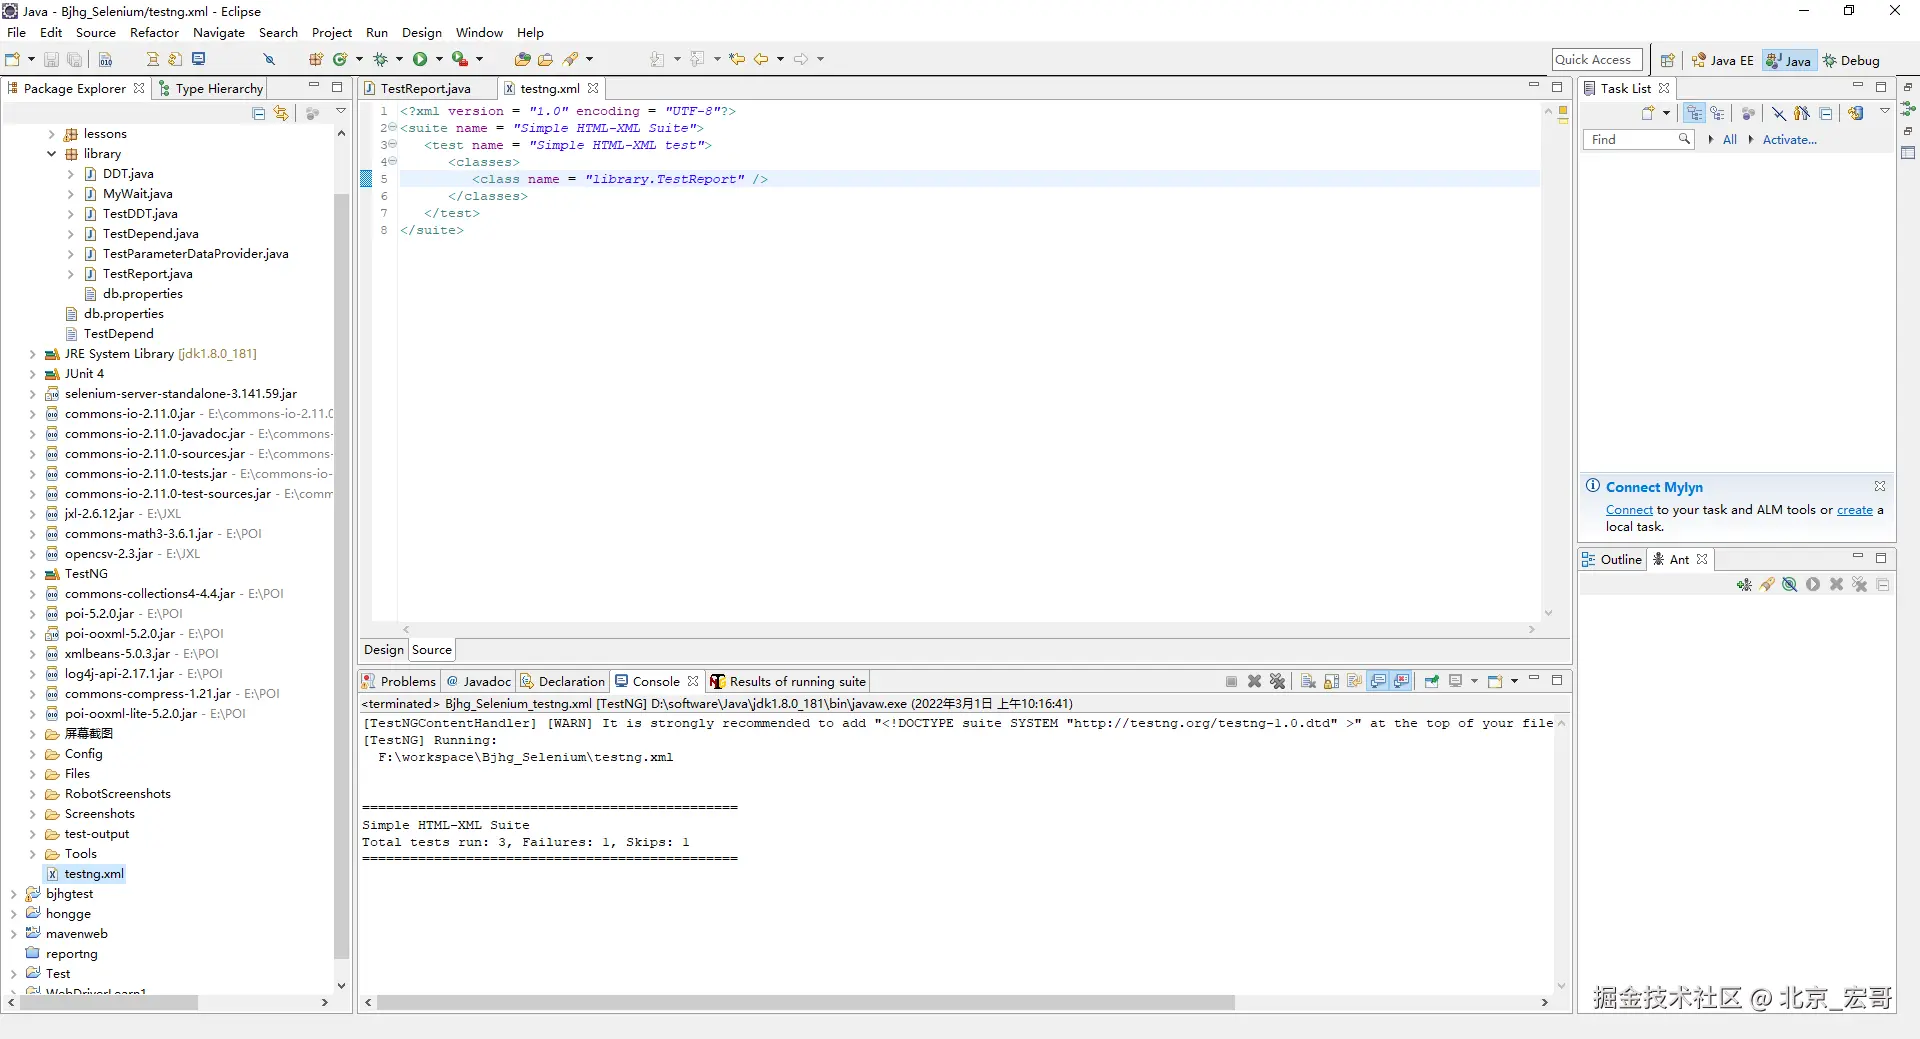Toggle Scheduled view in Task List
The width and height of the screenshot is (1920, 1039).
[1717, 113]
